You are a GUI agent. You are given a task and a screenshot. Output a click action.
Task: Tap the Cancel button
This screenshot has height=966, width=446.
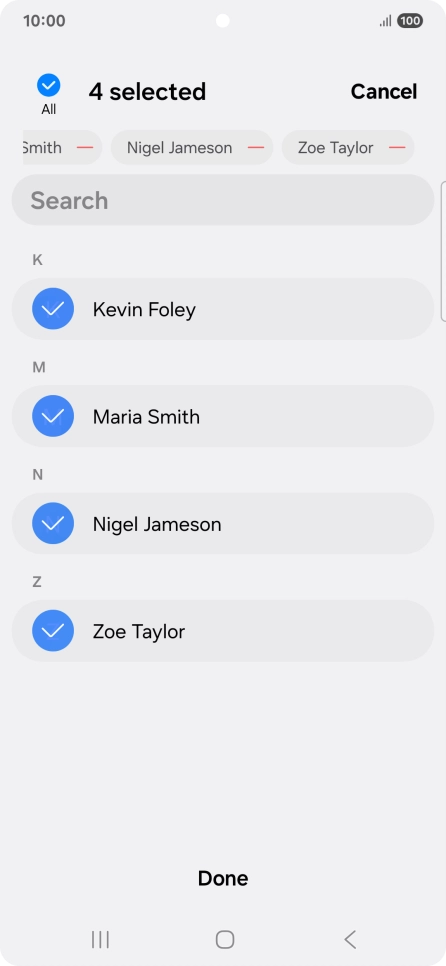[x=384, y=91]
